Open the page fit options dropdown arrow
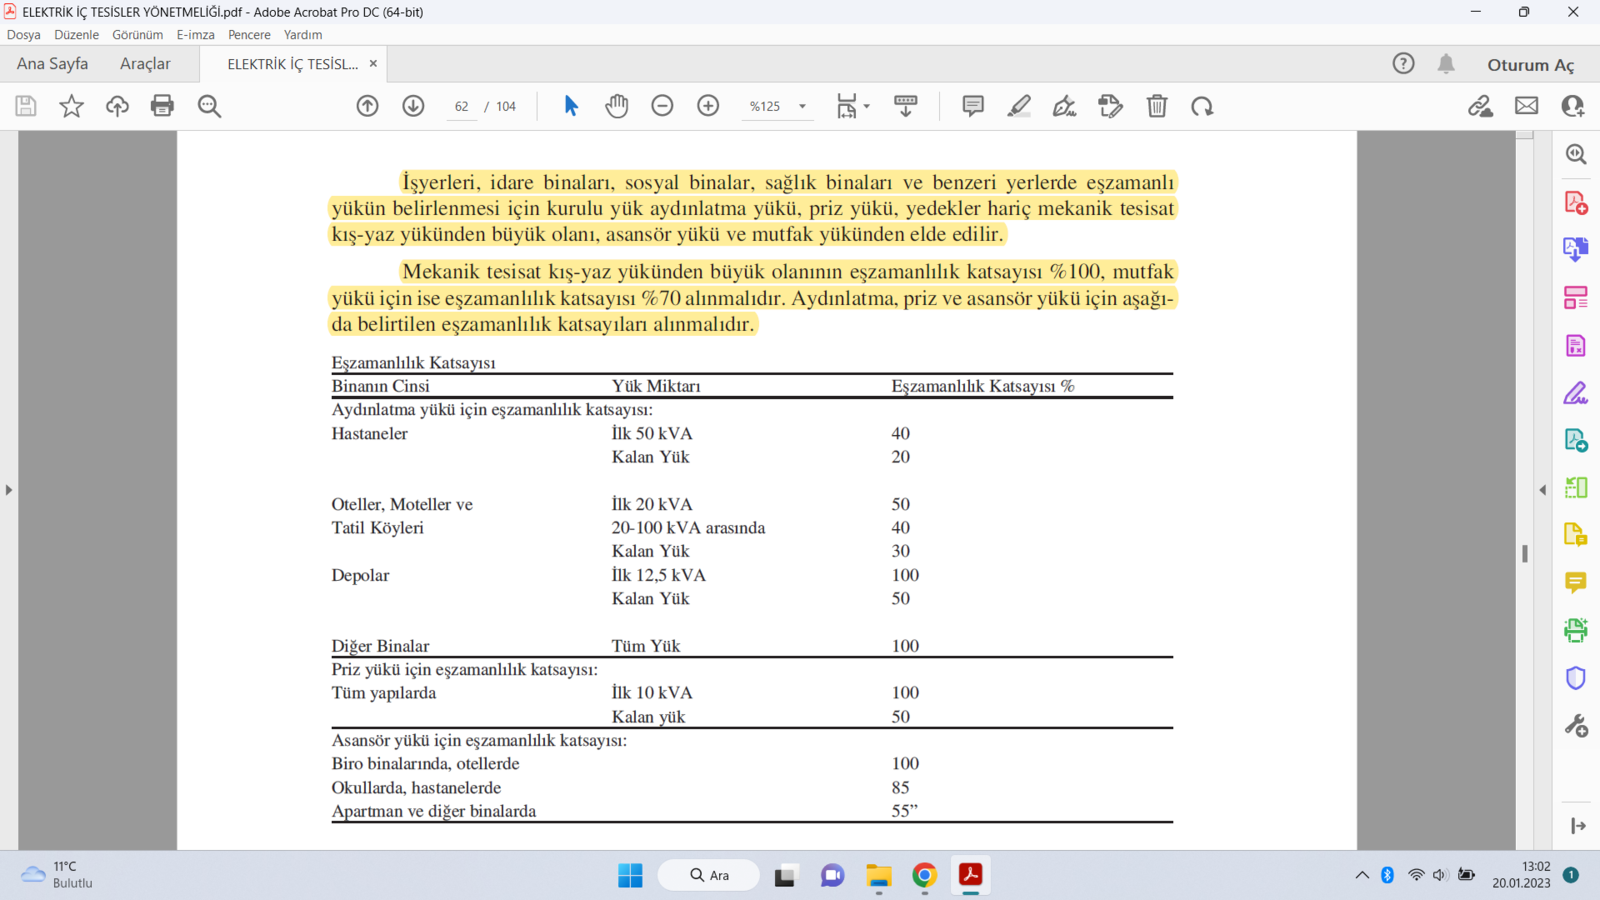The height and width of the screenshot is (900, 1600). pos(867,106)
